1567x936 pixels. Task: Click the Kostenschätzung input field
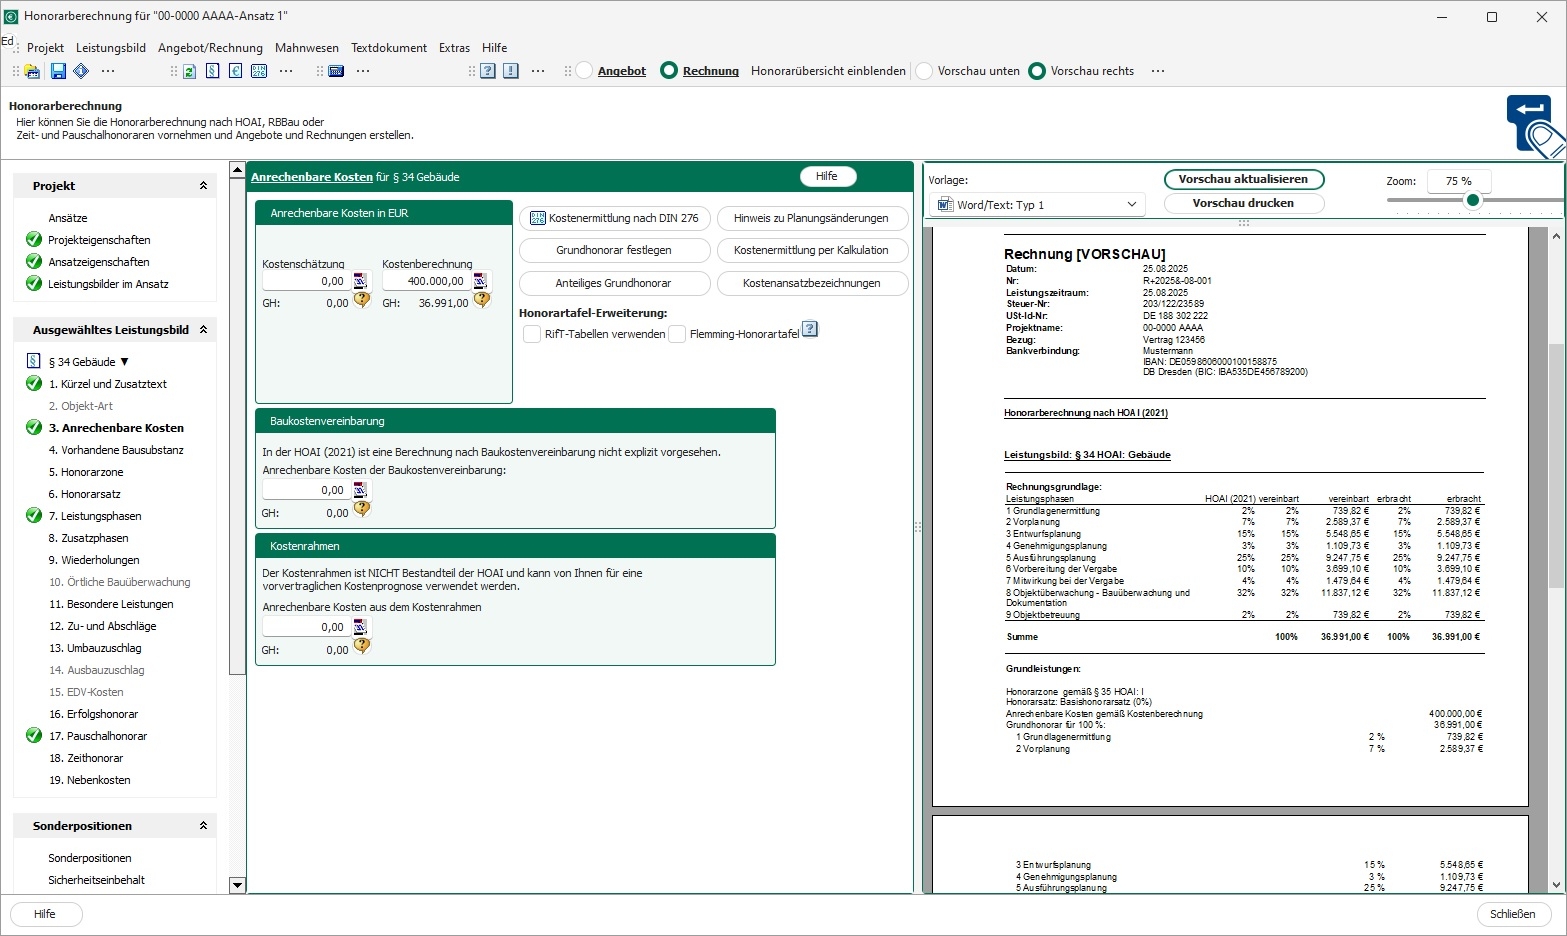(305, 281)
